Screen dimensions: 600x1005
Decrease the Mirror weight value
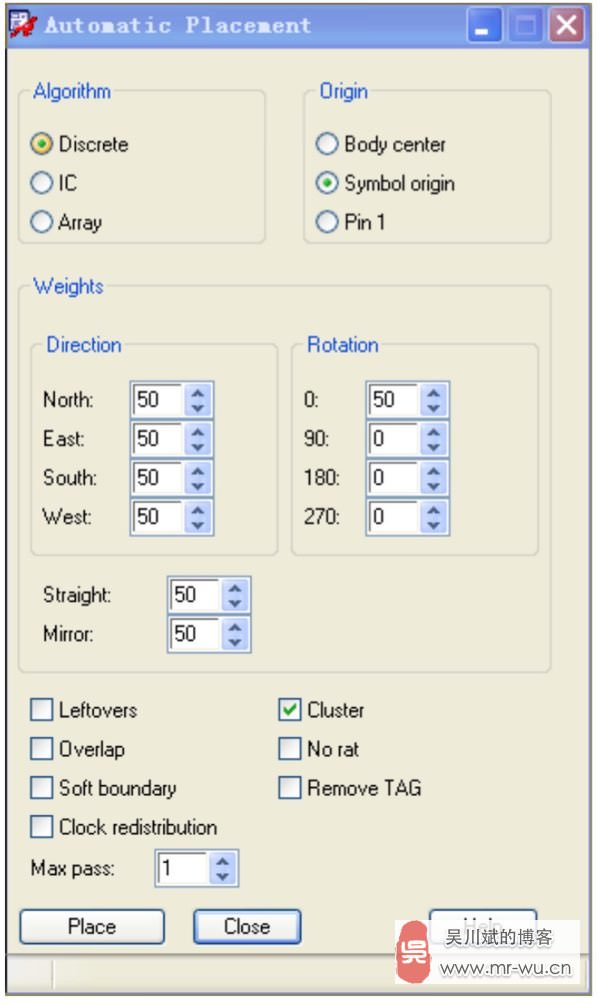[x=235, y=641]
